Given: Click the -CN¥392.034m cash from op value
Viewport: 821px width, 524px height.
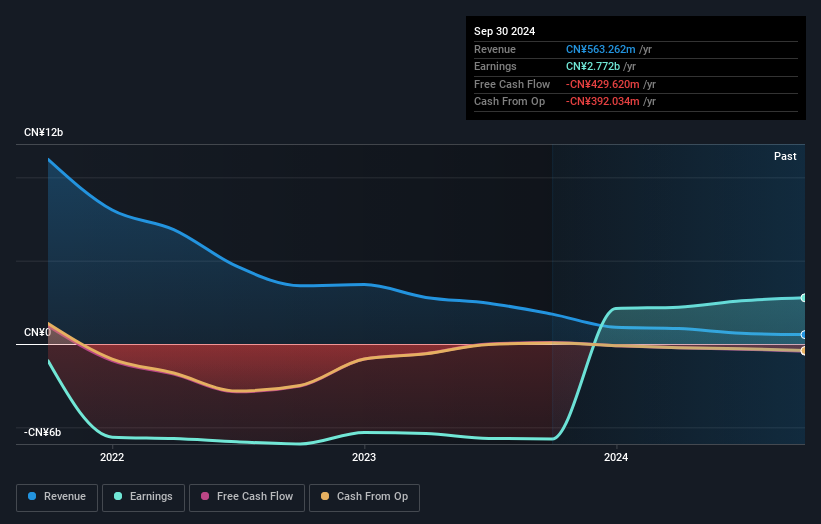Looking at the screenshot, I should click(x=602, y=102).
